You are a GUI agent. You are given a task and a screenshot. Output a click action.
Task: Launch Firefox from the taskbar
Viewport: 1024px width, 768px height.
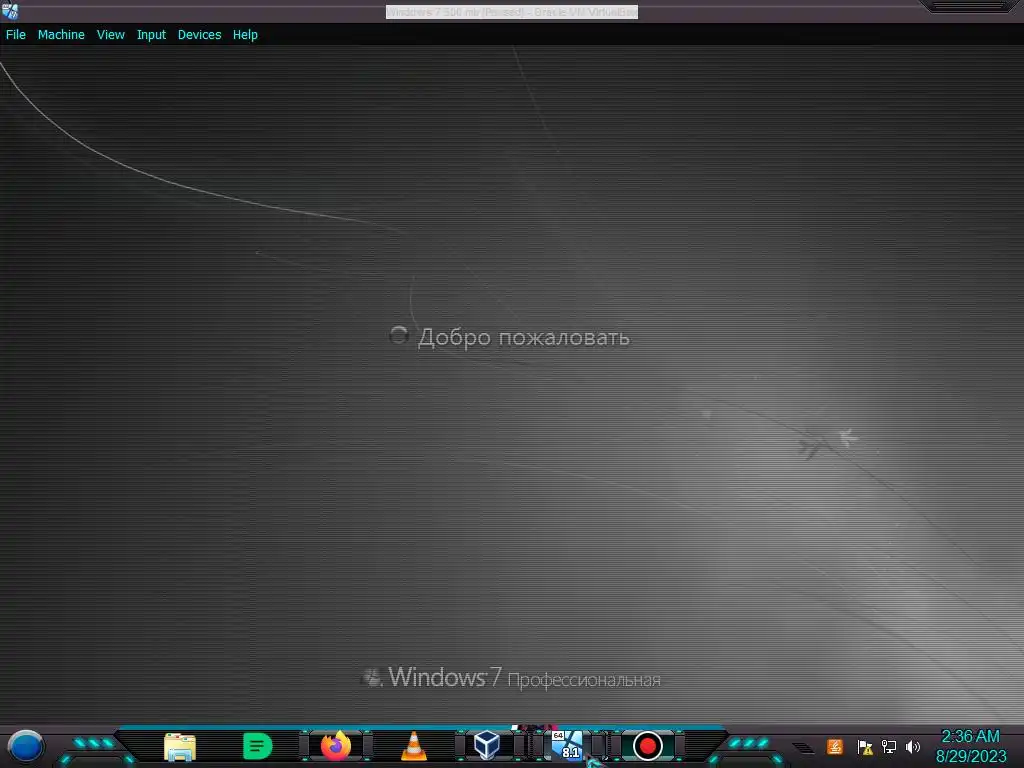[x=336, y=746]
